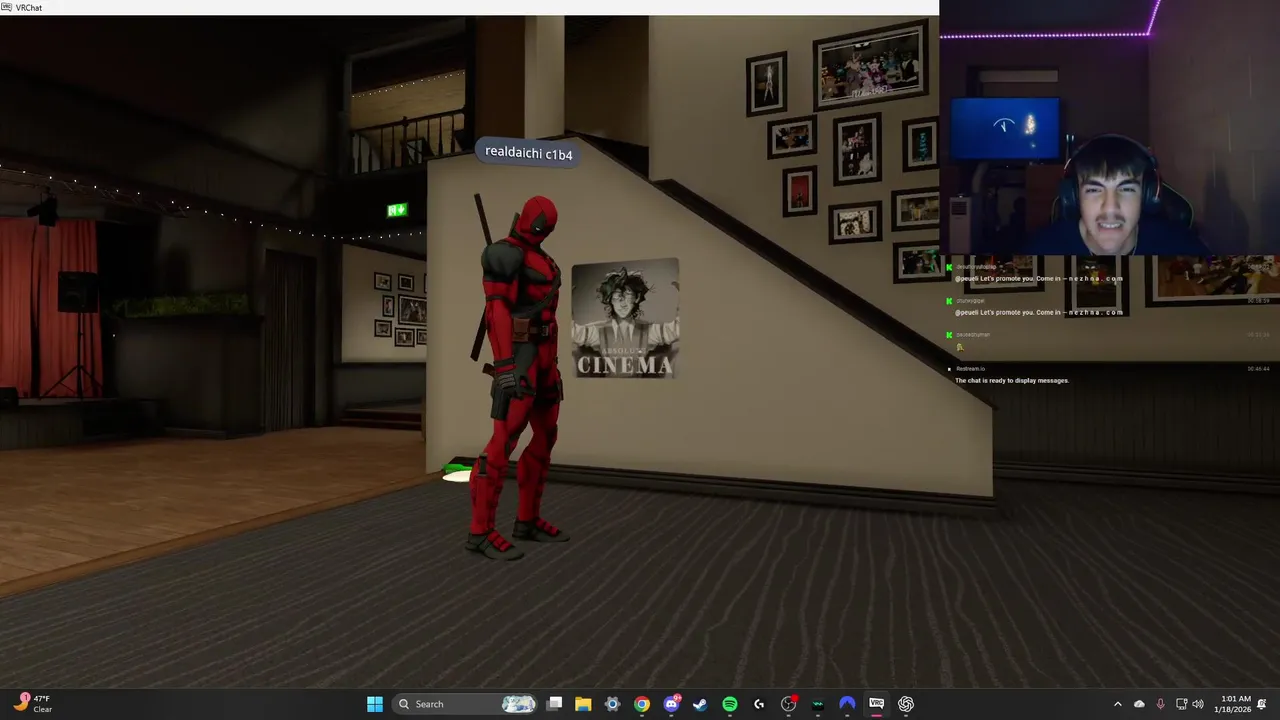
Task: Open the Windows Start menu
Action: point(375,704)
